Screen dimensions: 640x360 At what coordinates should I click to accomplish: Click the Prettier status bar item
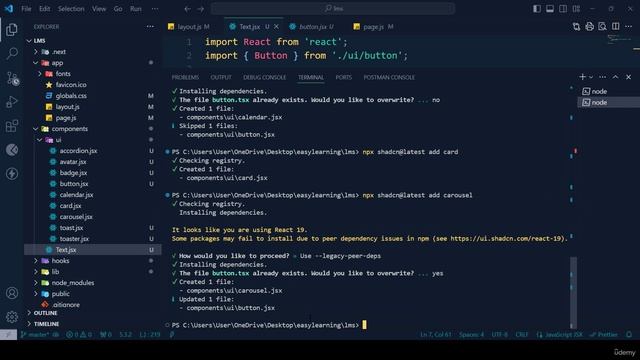604,335
